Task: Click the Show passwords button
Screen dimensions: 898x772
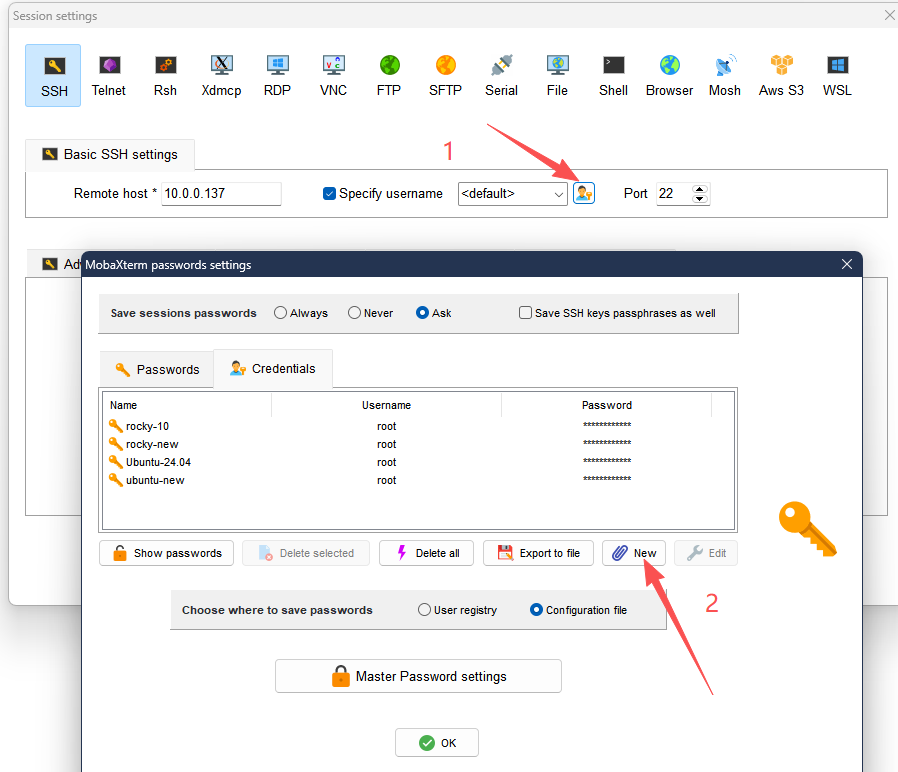Action: [166, 553]
